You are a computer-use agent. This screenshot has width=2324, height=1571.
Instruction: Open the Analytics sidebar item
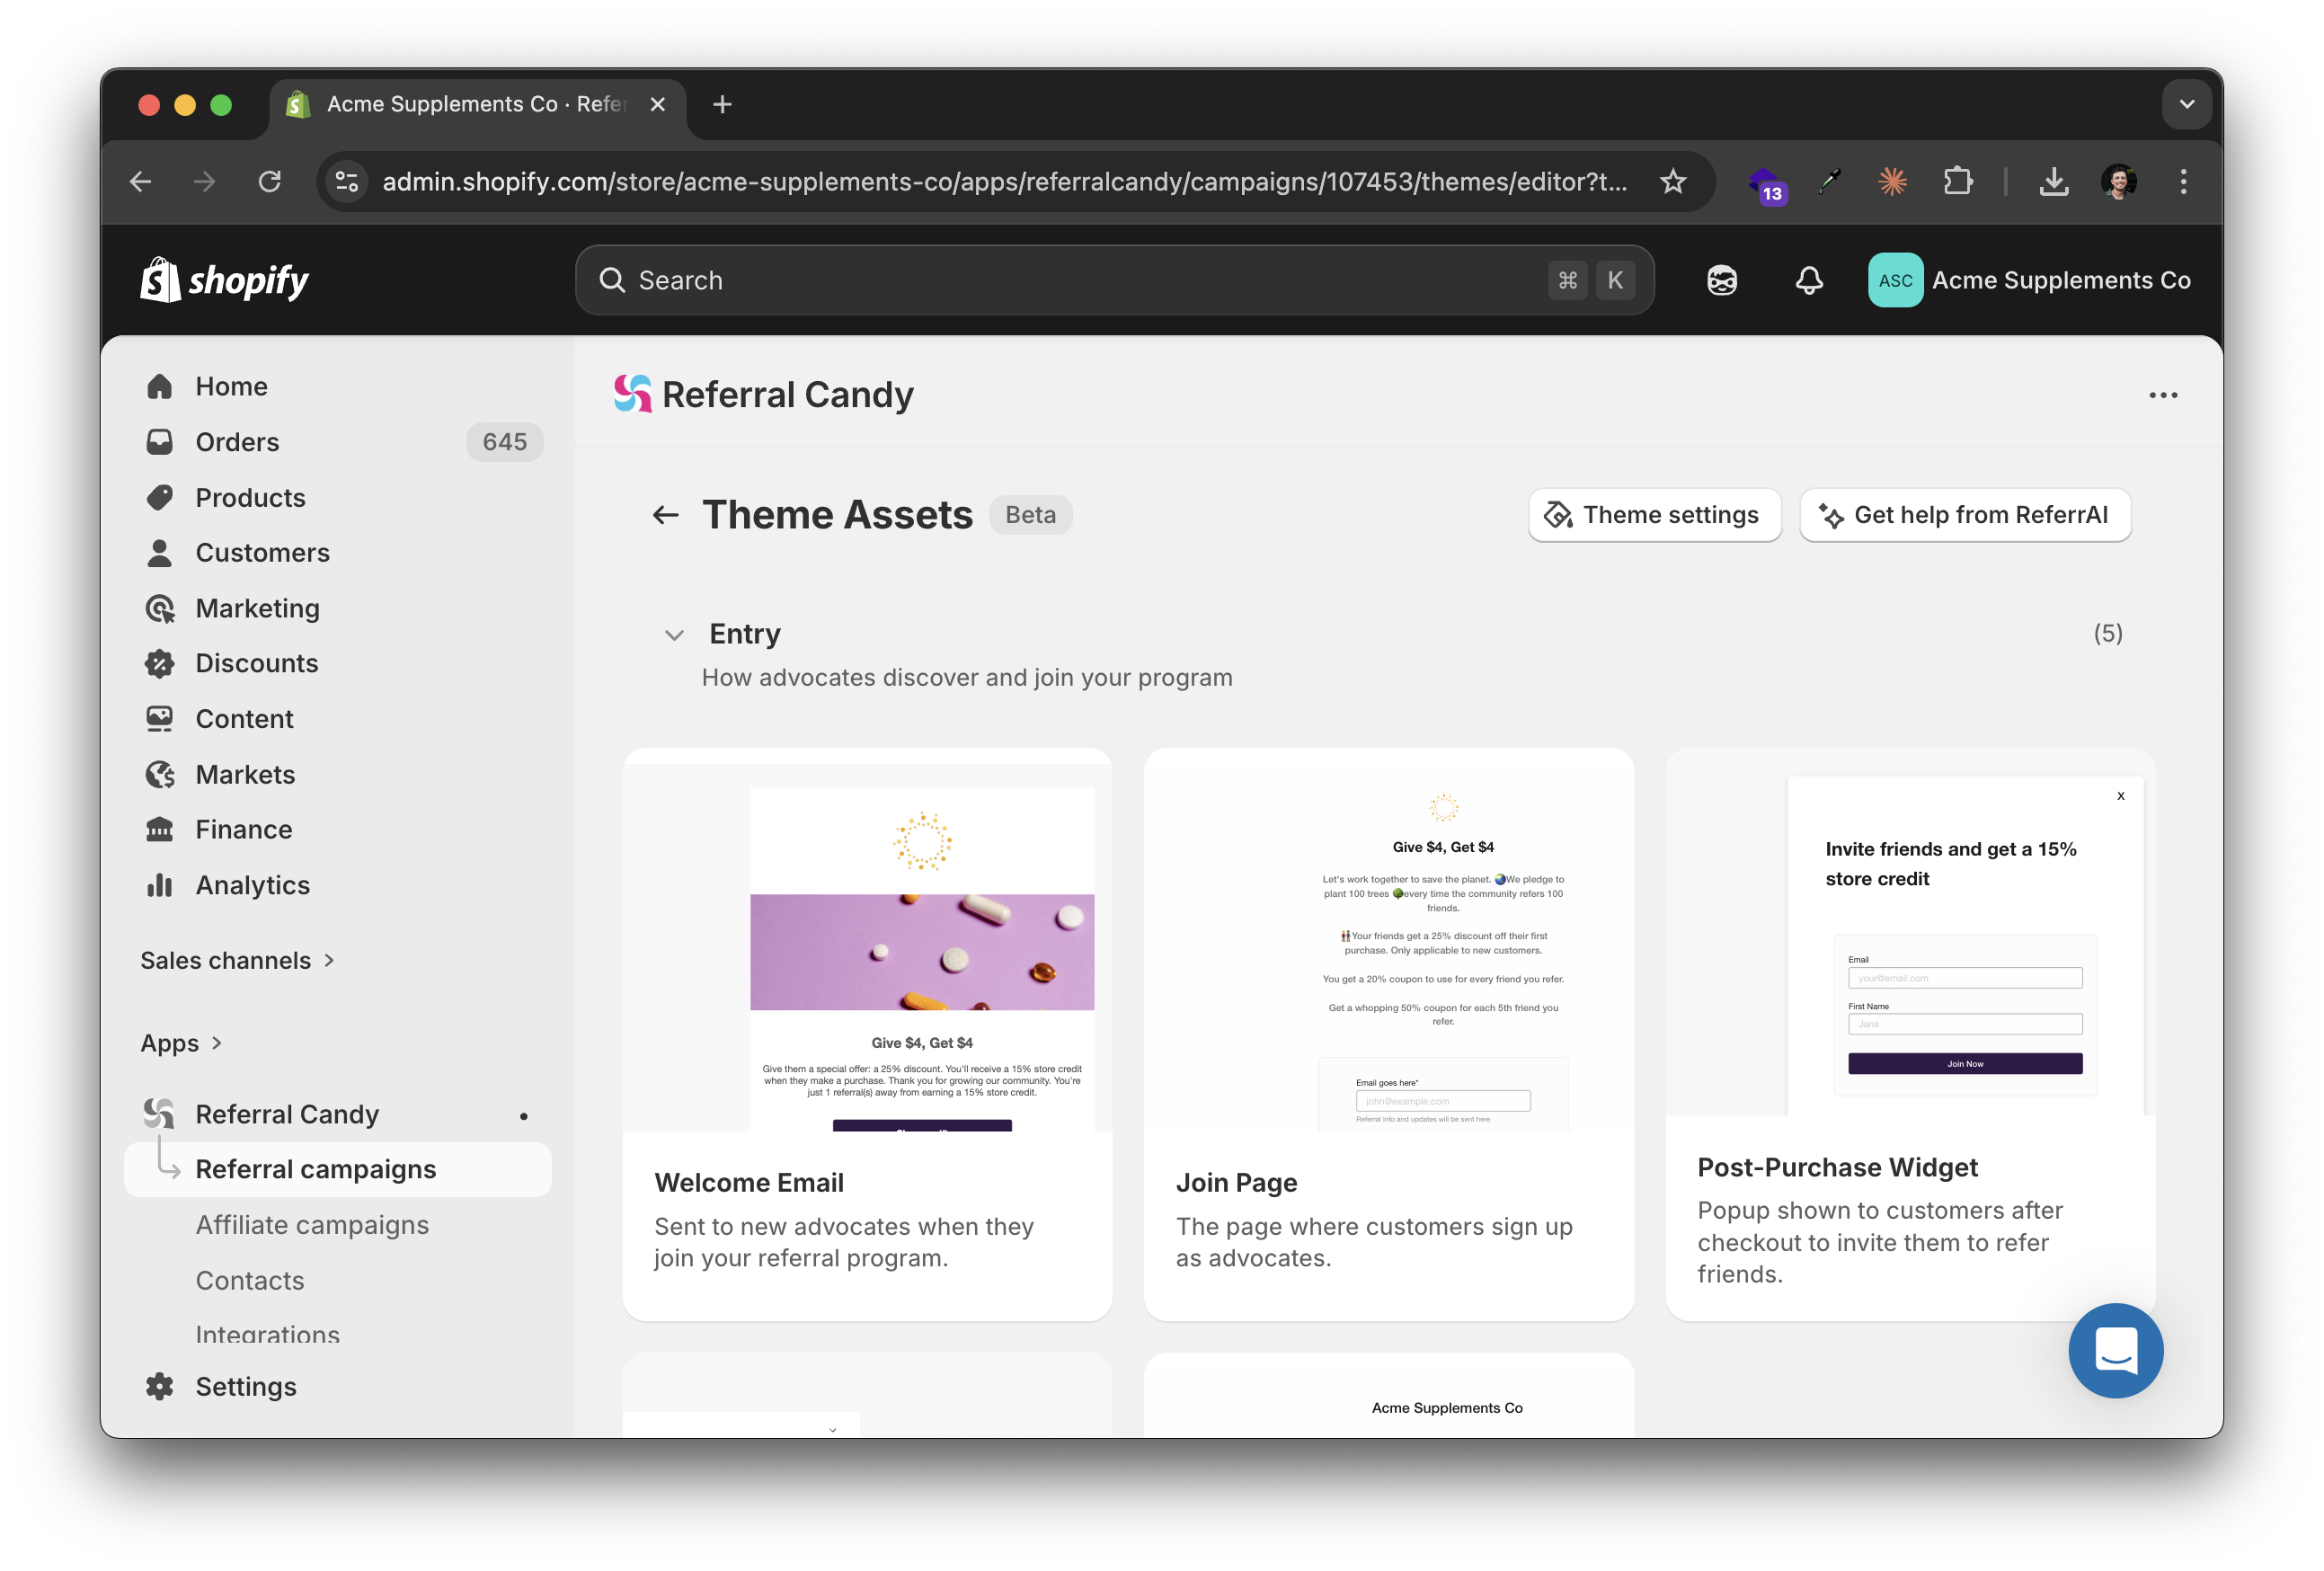coord(252,885)
